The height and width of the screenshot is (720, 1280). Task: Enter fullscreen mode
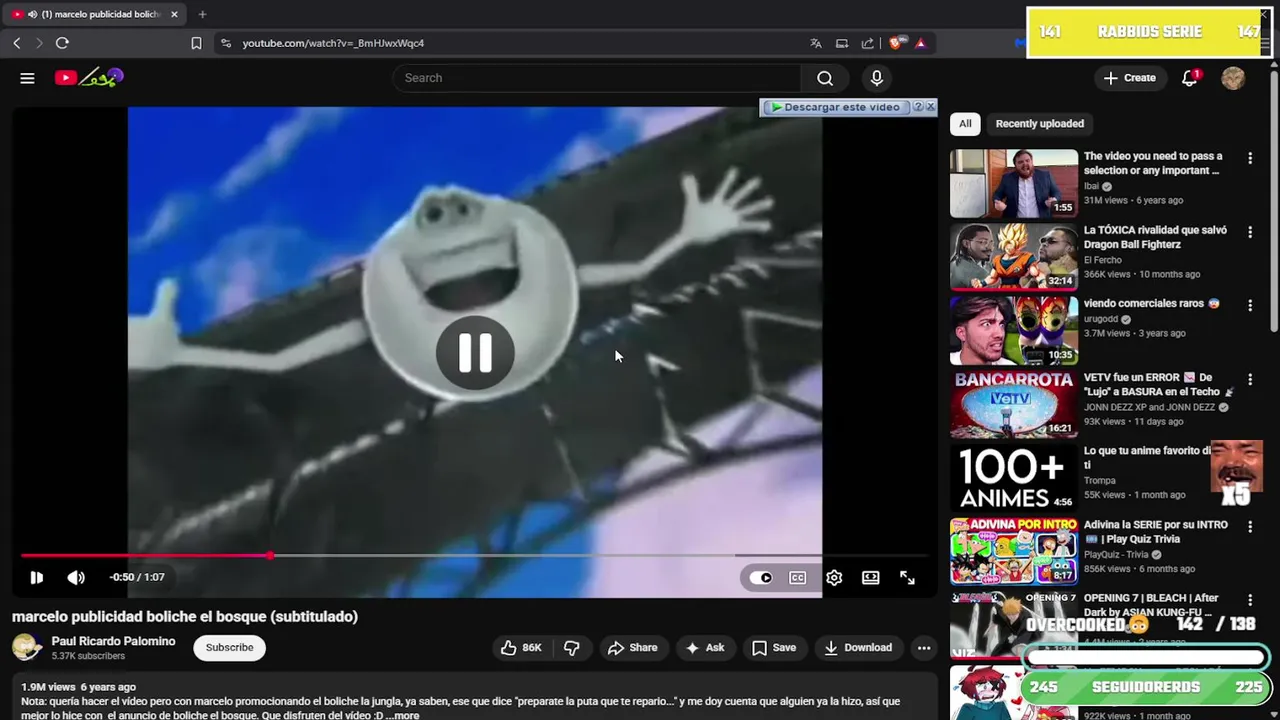907,577
